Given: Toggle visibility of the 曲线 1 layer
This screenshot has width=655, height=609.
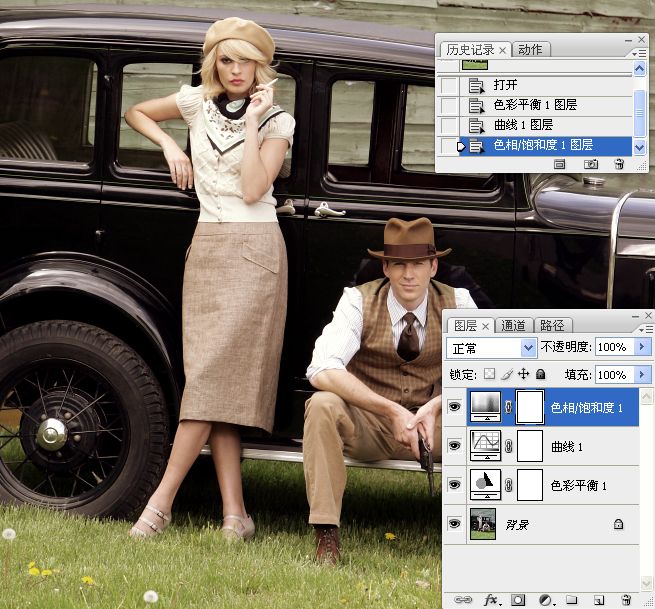Looking at the screenshot, I should (455, 445).
